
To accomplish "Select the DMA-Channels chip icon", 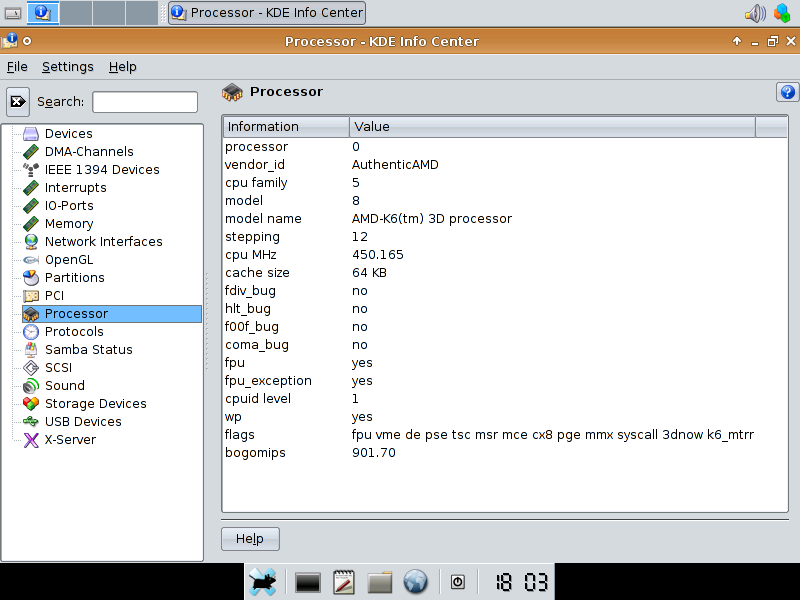I will point(31,152).
